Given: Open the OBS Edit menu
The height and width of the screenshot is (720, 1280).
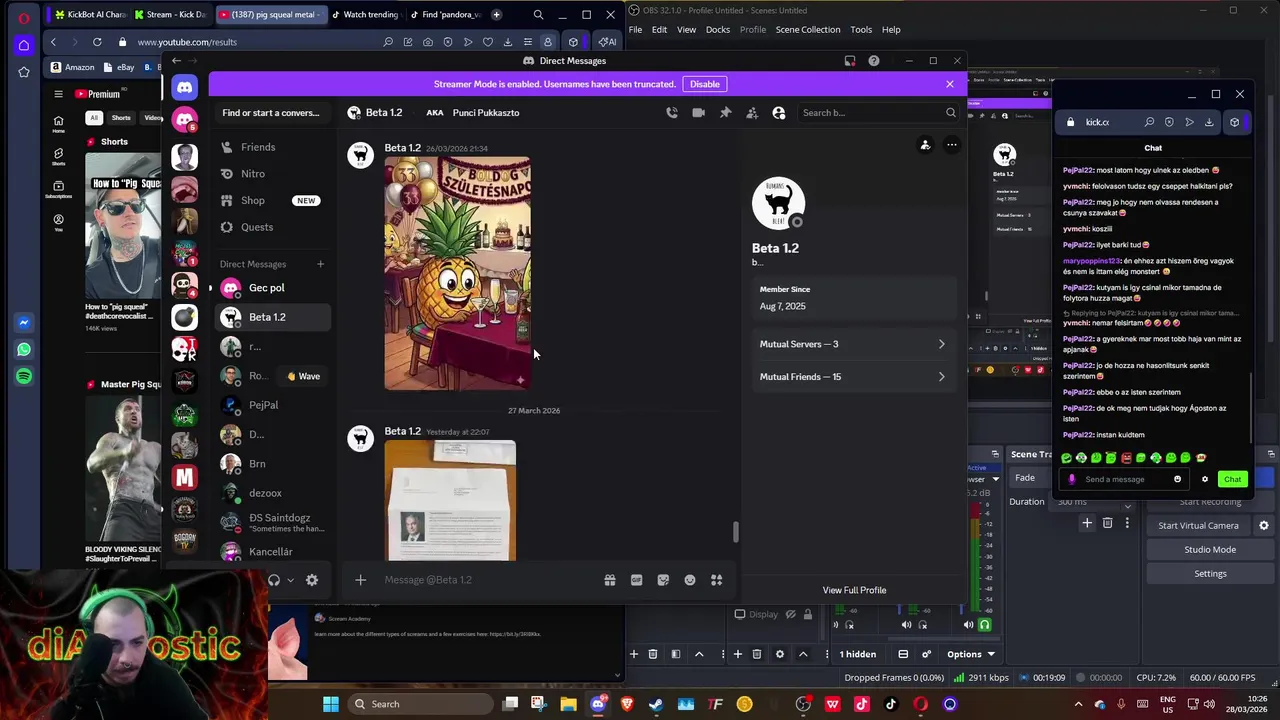Looking at the screenshot, I should point(659,30).
